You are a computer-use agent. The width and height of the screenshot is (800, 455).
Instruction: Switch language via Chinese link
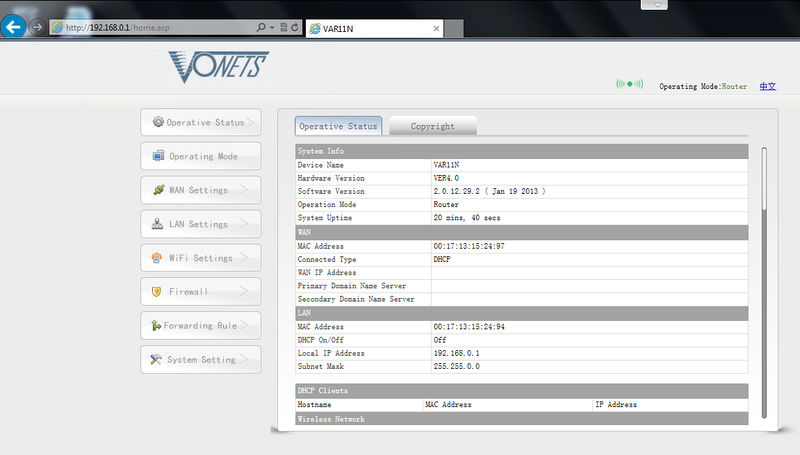pyautogui.click(x=767, y=86)
